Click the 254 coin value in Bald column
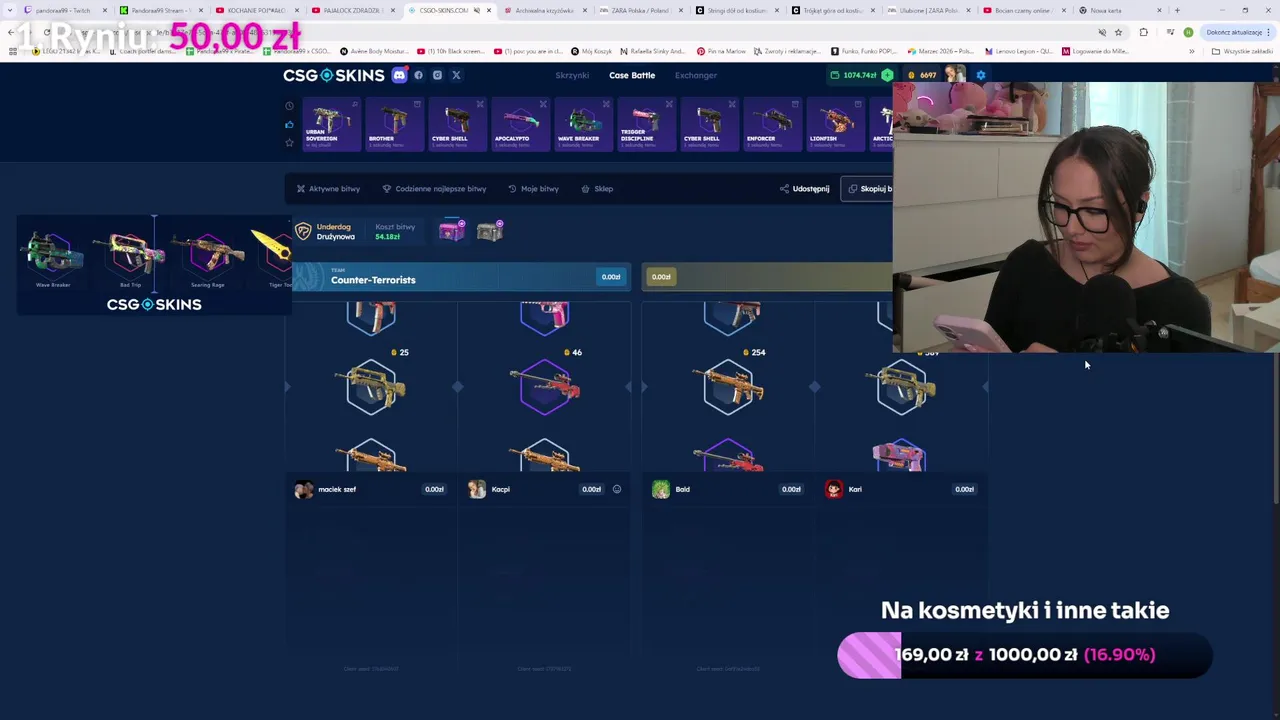 tap(754, 352)
